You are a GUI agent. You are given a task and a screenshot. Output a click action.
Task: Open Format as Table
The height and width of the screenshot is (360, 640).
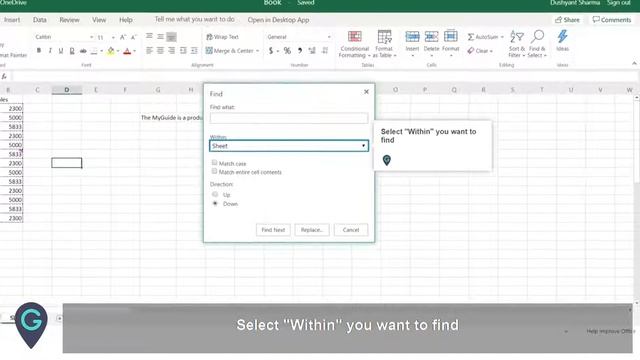[x=384, y=44]
